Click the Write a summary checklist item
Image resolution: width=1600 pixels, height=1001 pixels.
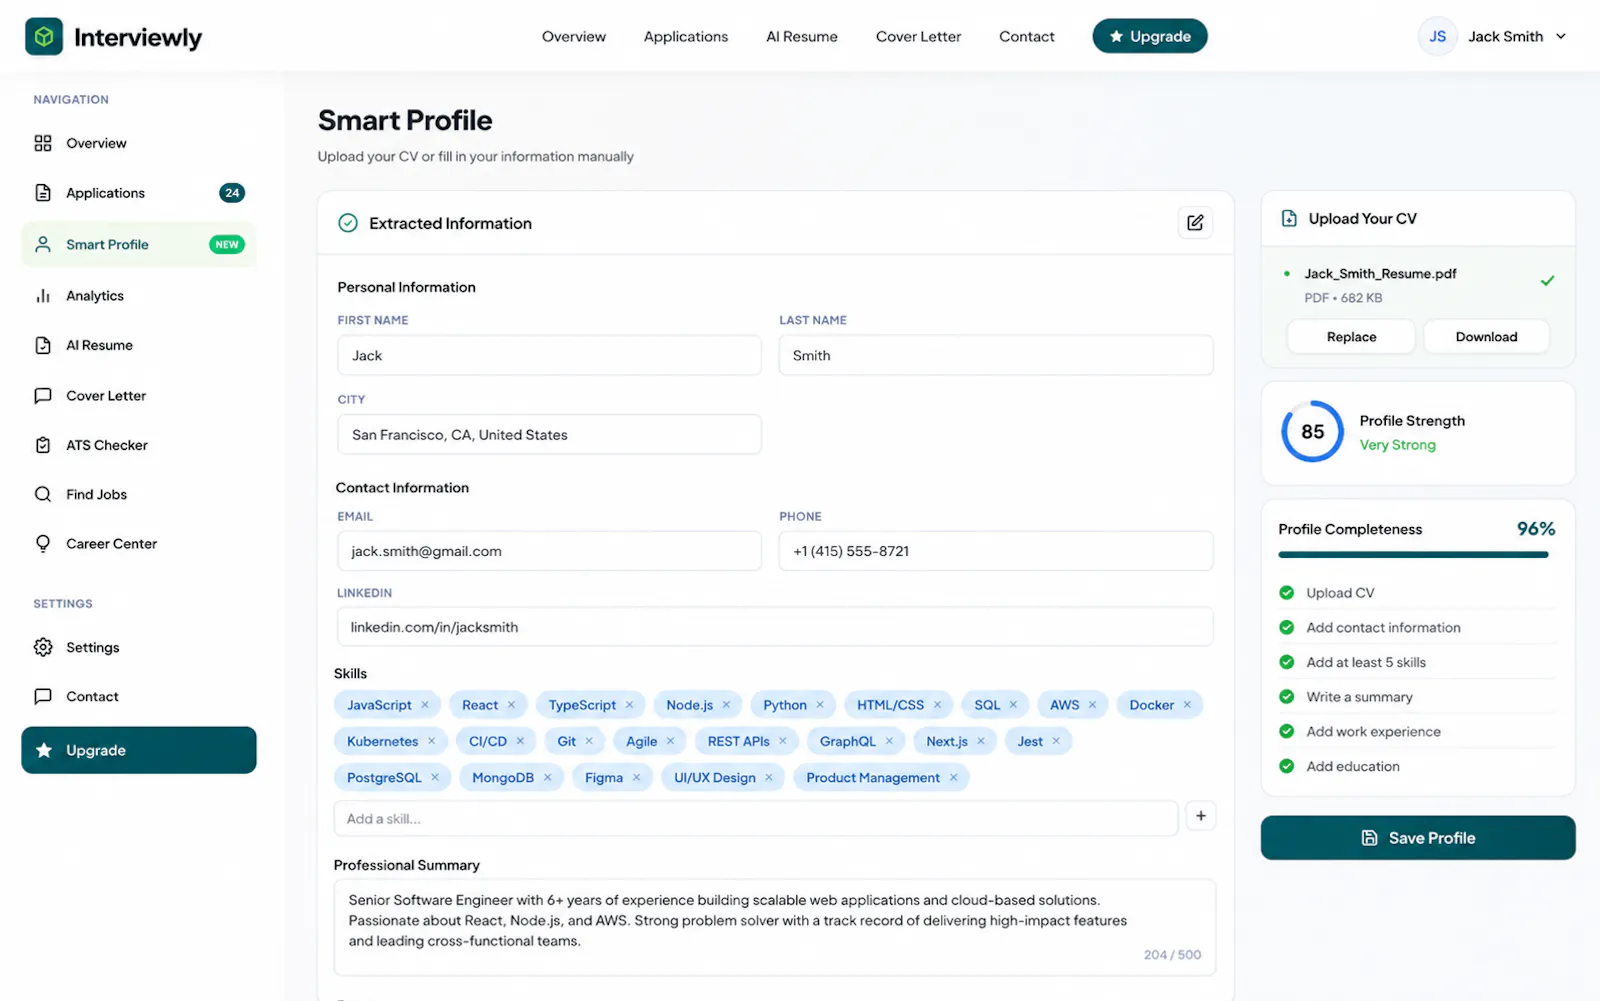point(1417,697)
